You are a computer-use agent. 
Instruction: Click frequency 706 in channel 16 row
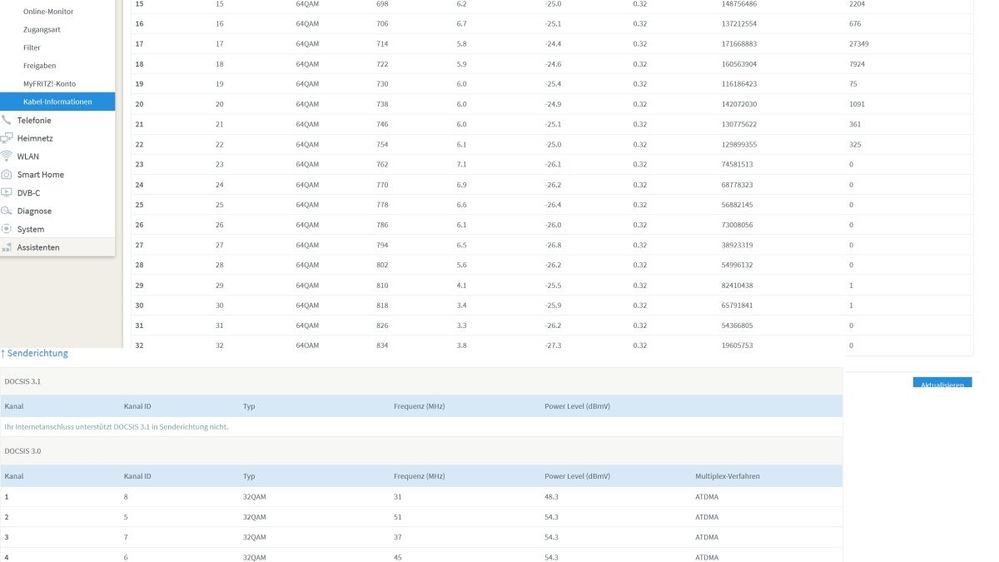tap(382, 24)
